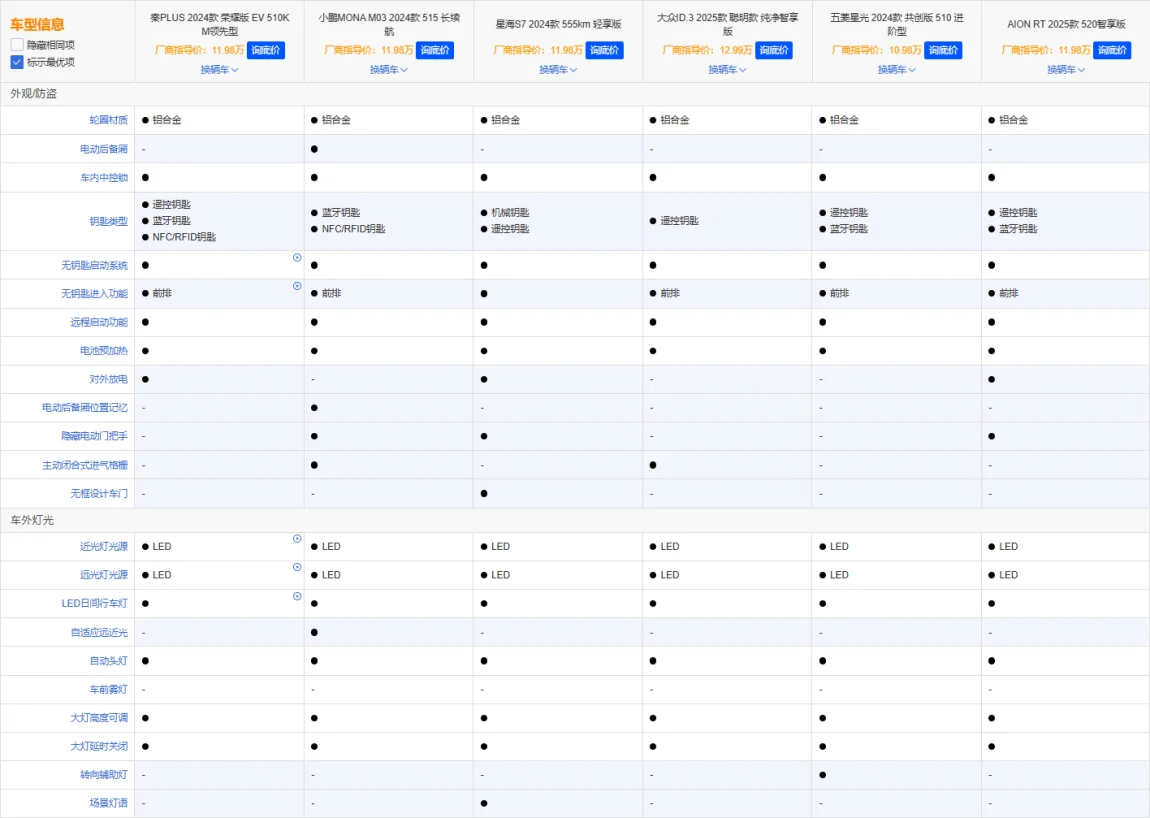Open 换辆车 dropdown under 秦PLUS 2024款

pyautogui.click(x=219, y=70)
